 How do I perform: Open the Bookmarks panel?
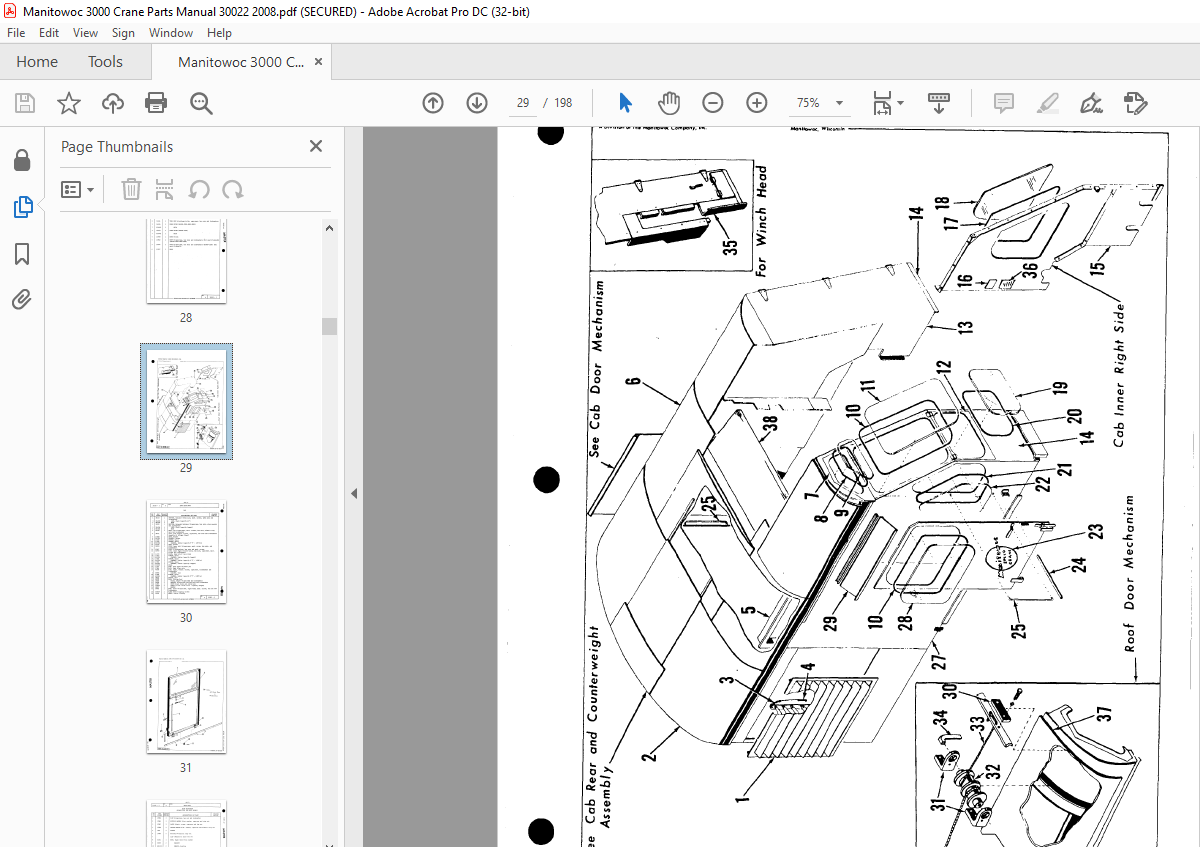pos(22,254)
